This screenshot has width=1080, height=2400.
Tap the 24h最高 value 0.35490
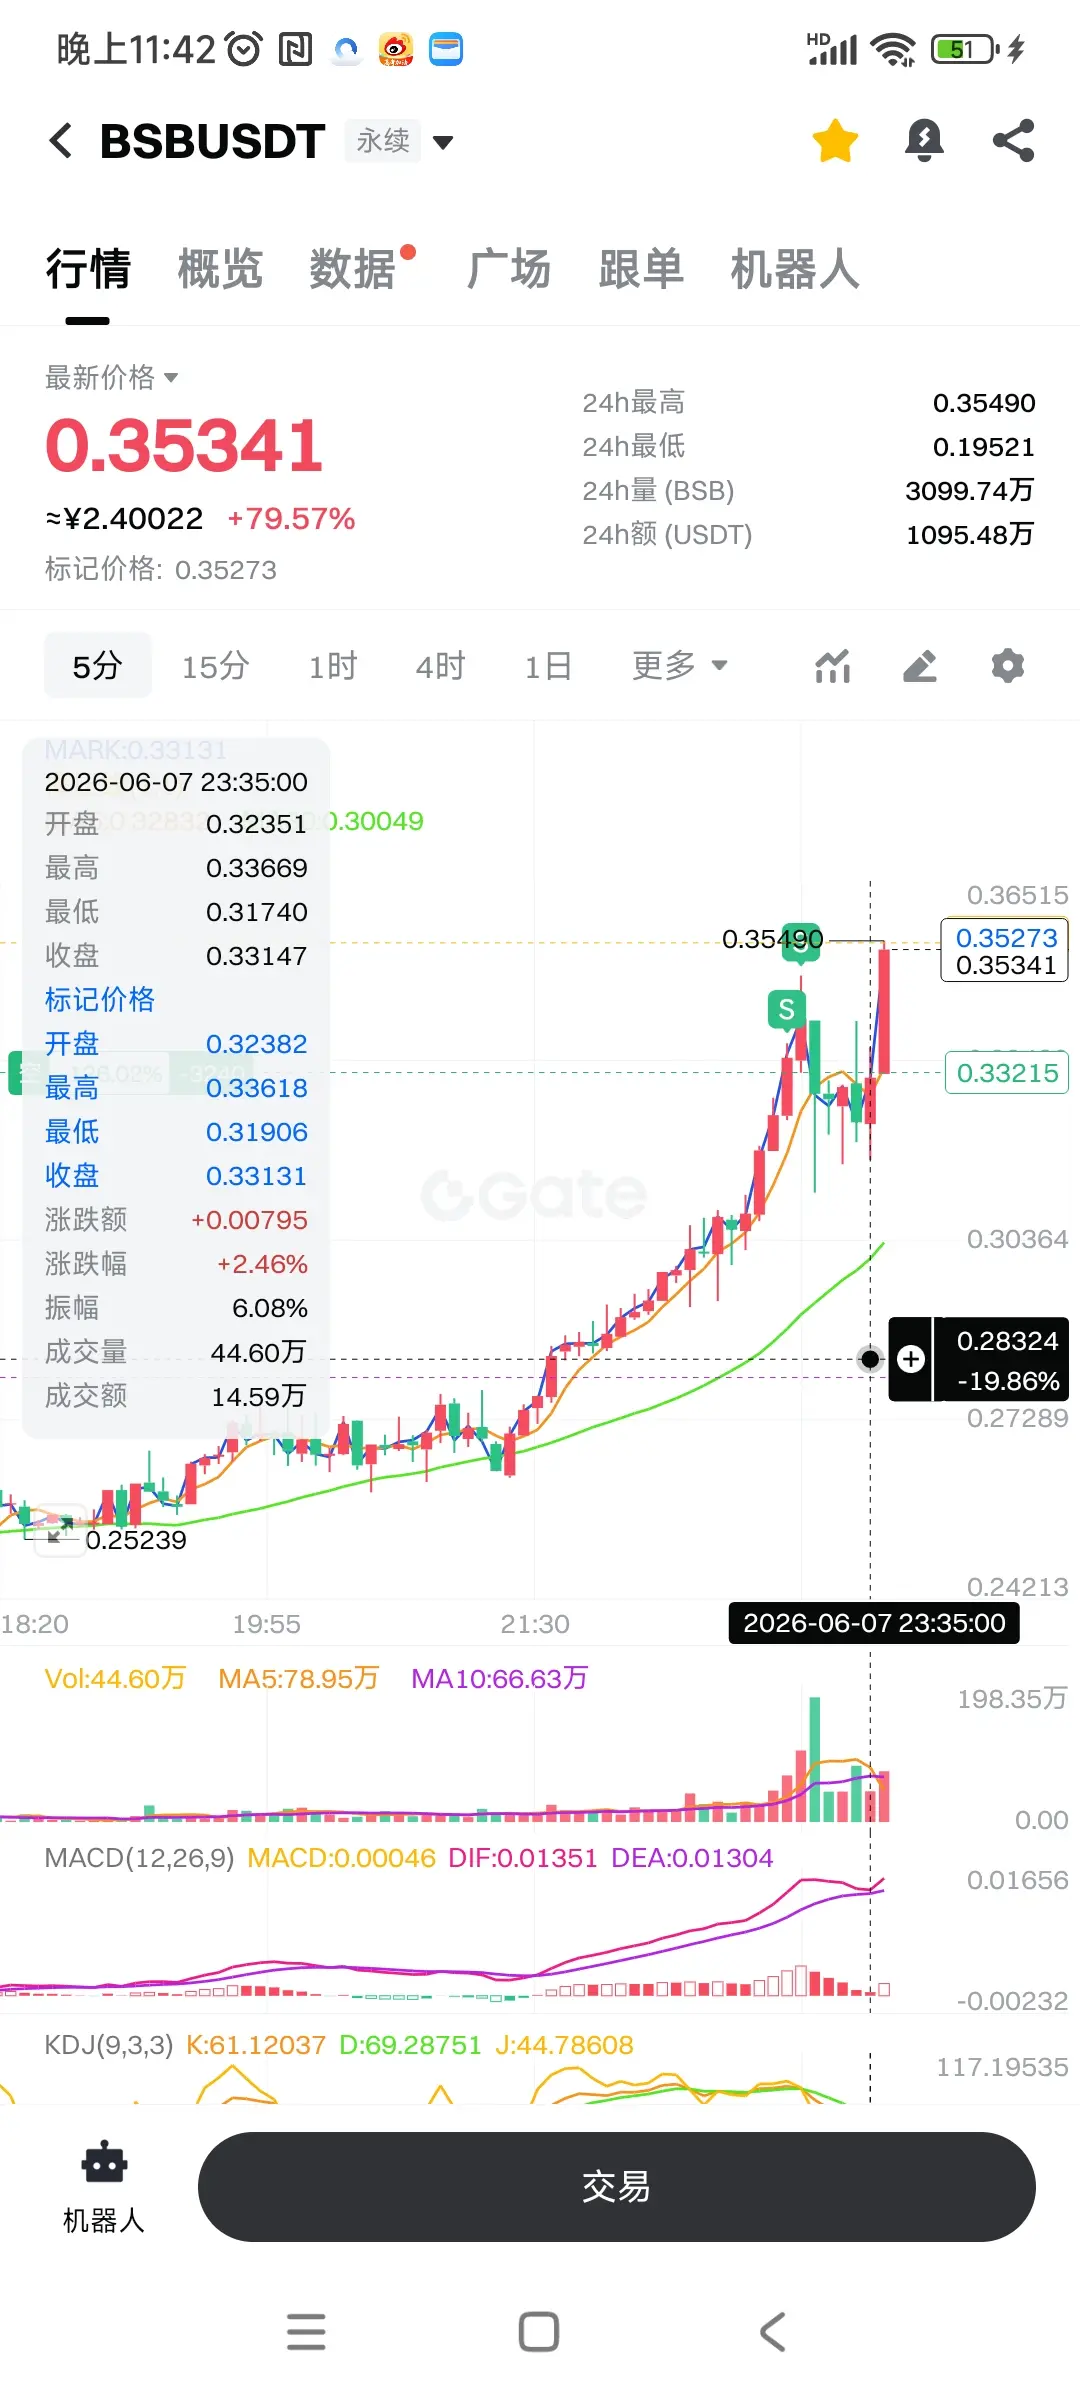[x=984, y=403]
